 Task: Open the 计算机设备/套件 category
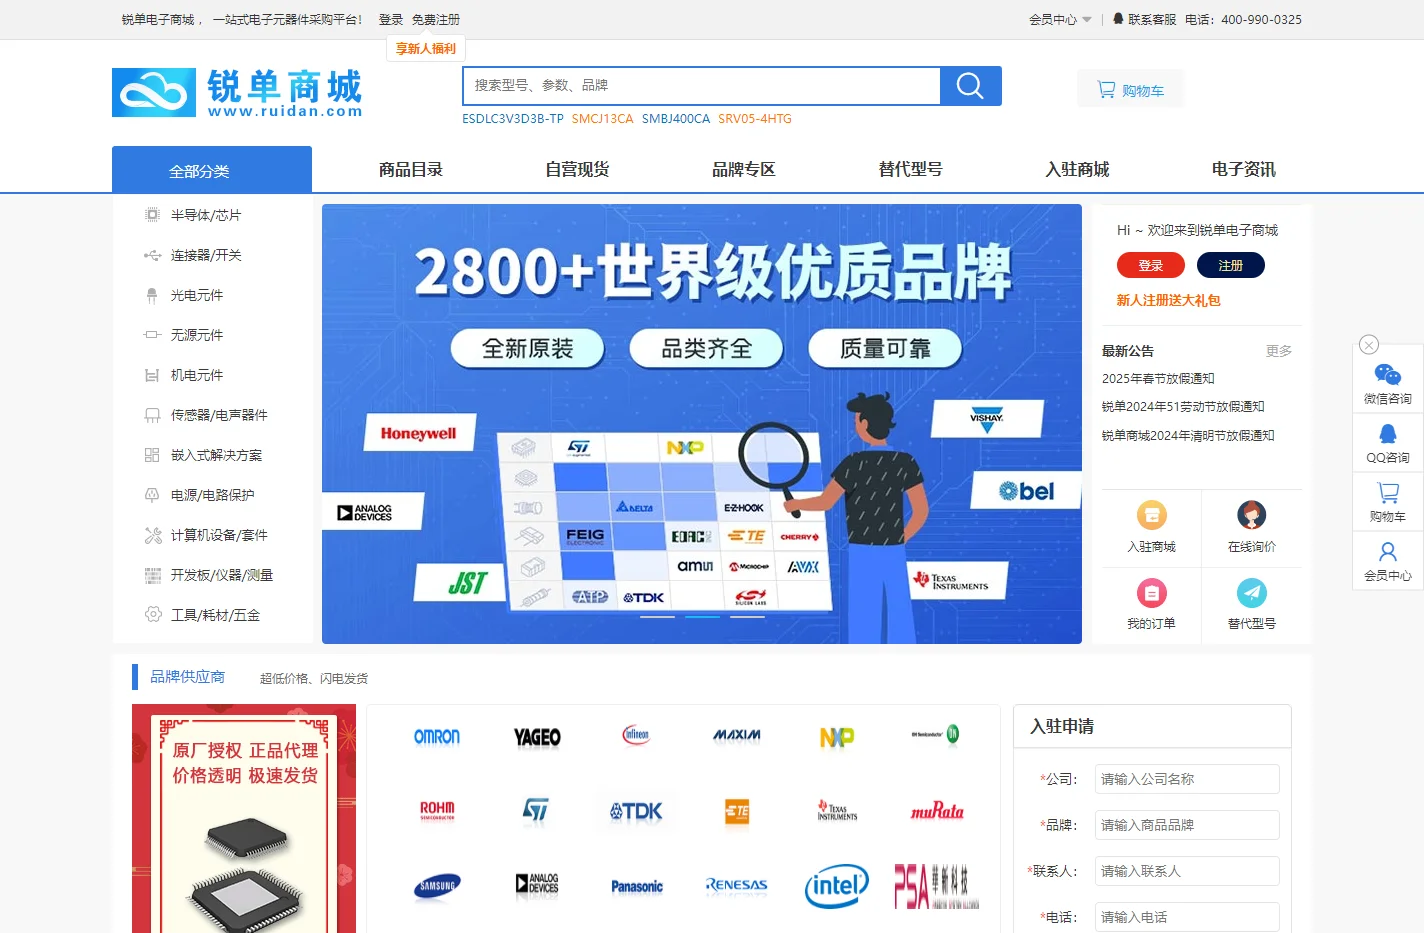(219, 535)
